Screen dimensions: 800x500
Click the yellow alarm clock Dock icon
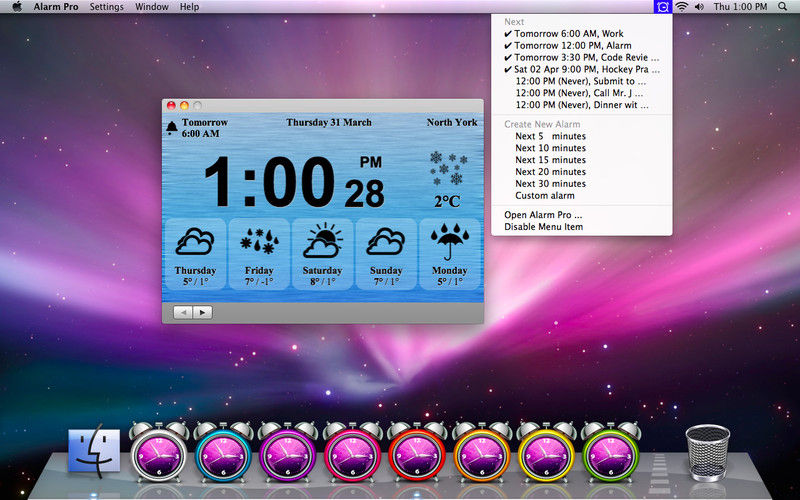point(546,452)
